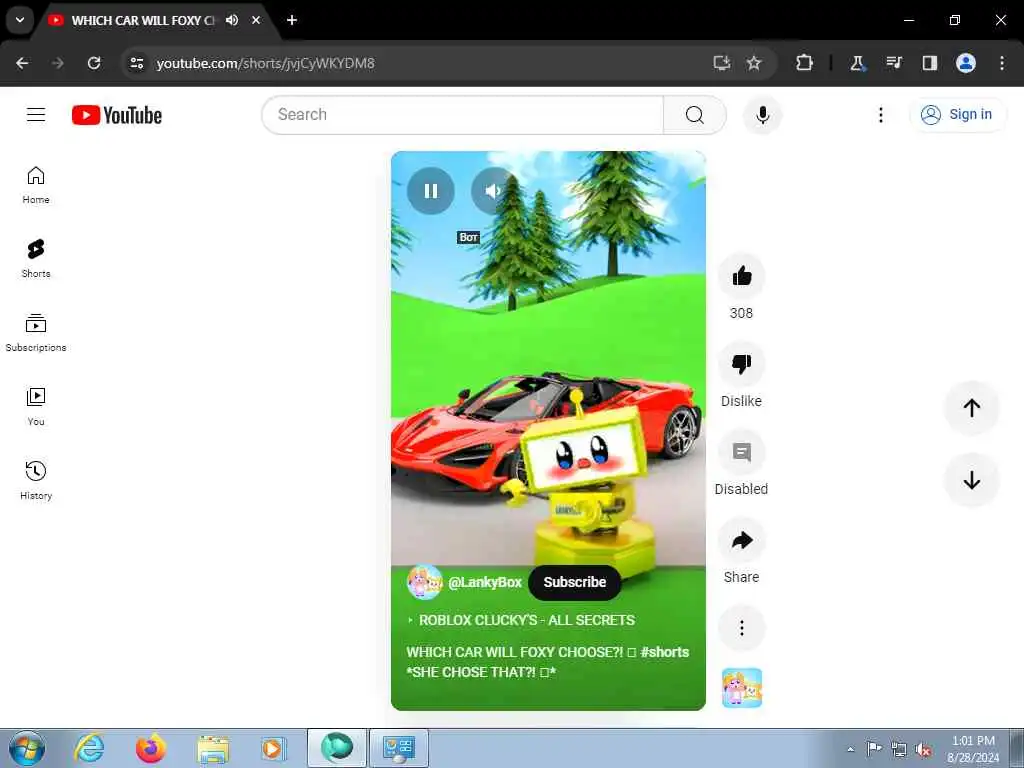Click the Dislike thumbs down button
This screenshot has height=768, width=1024.
[741, 364]
